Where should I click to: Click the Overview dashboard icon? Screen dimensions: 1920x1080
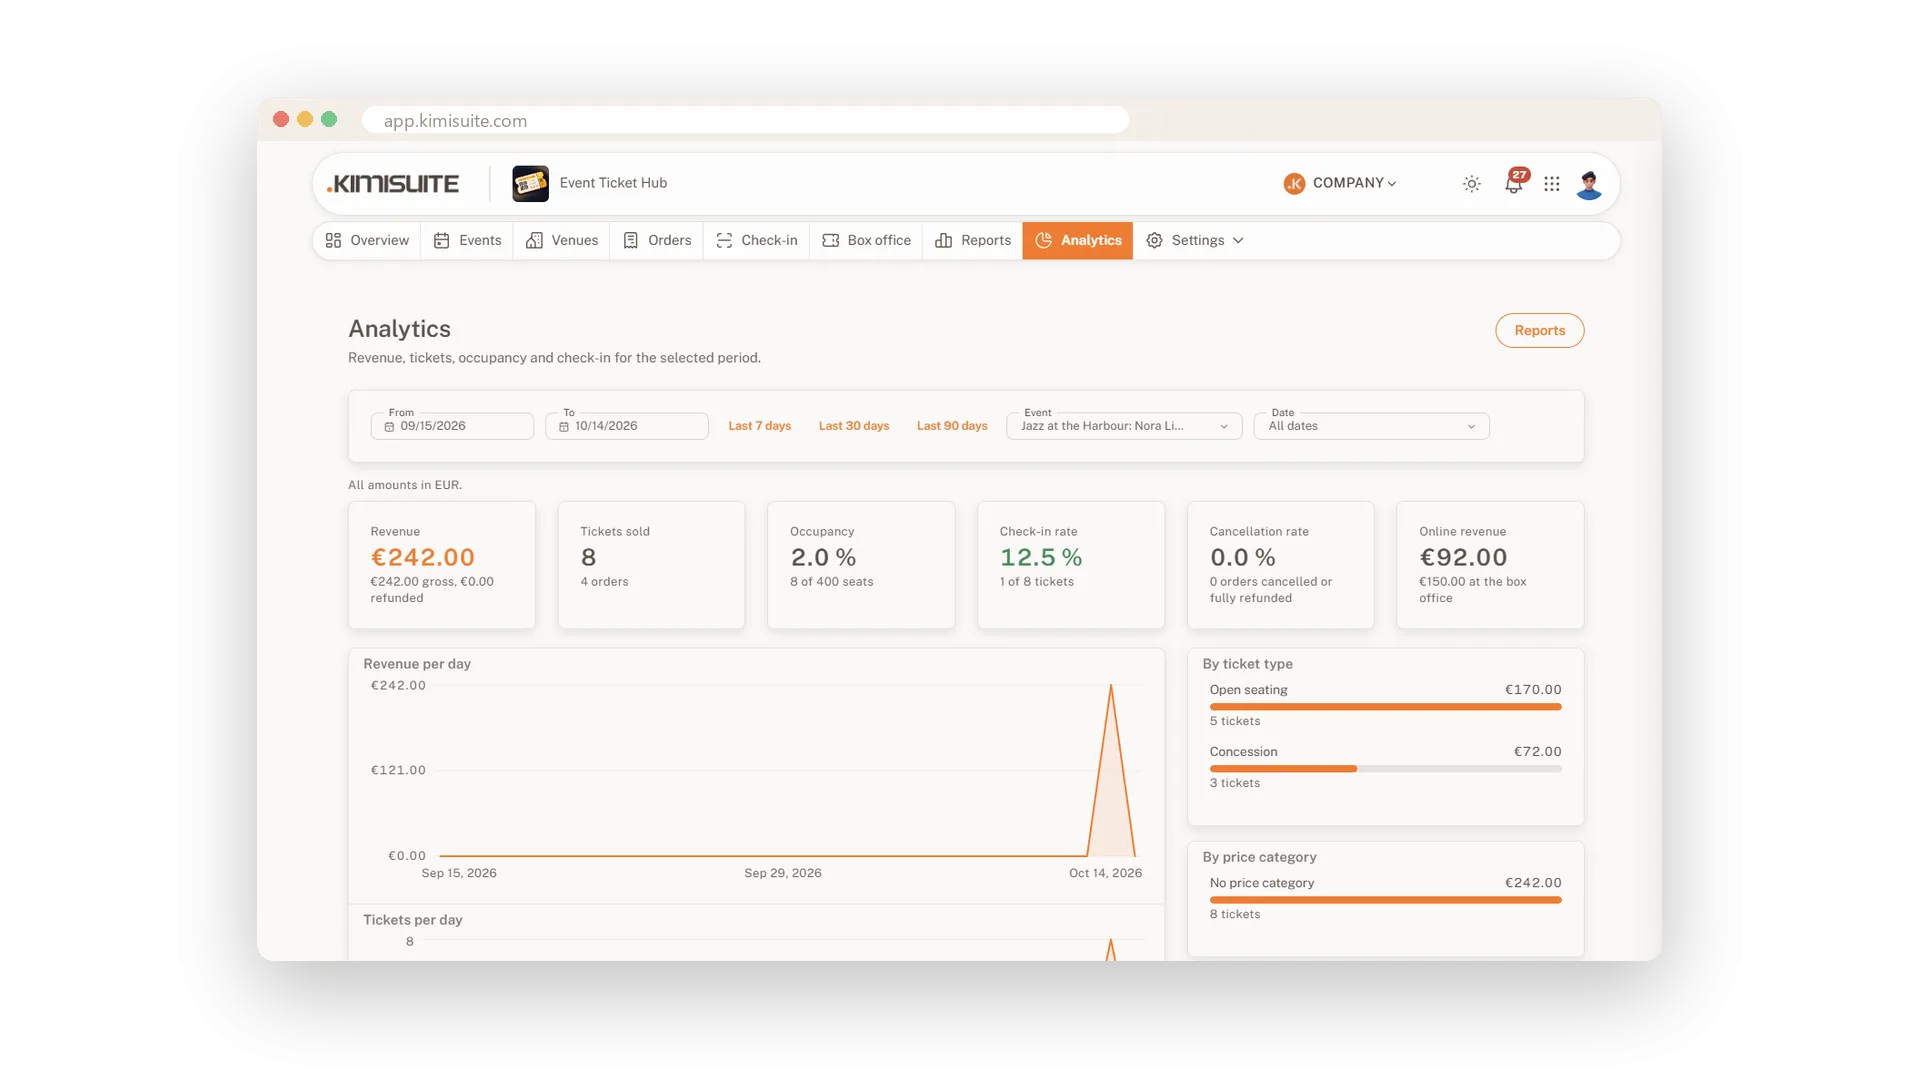click(x=333, y=241)
